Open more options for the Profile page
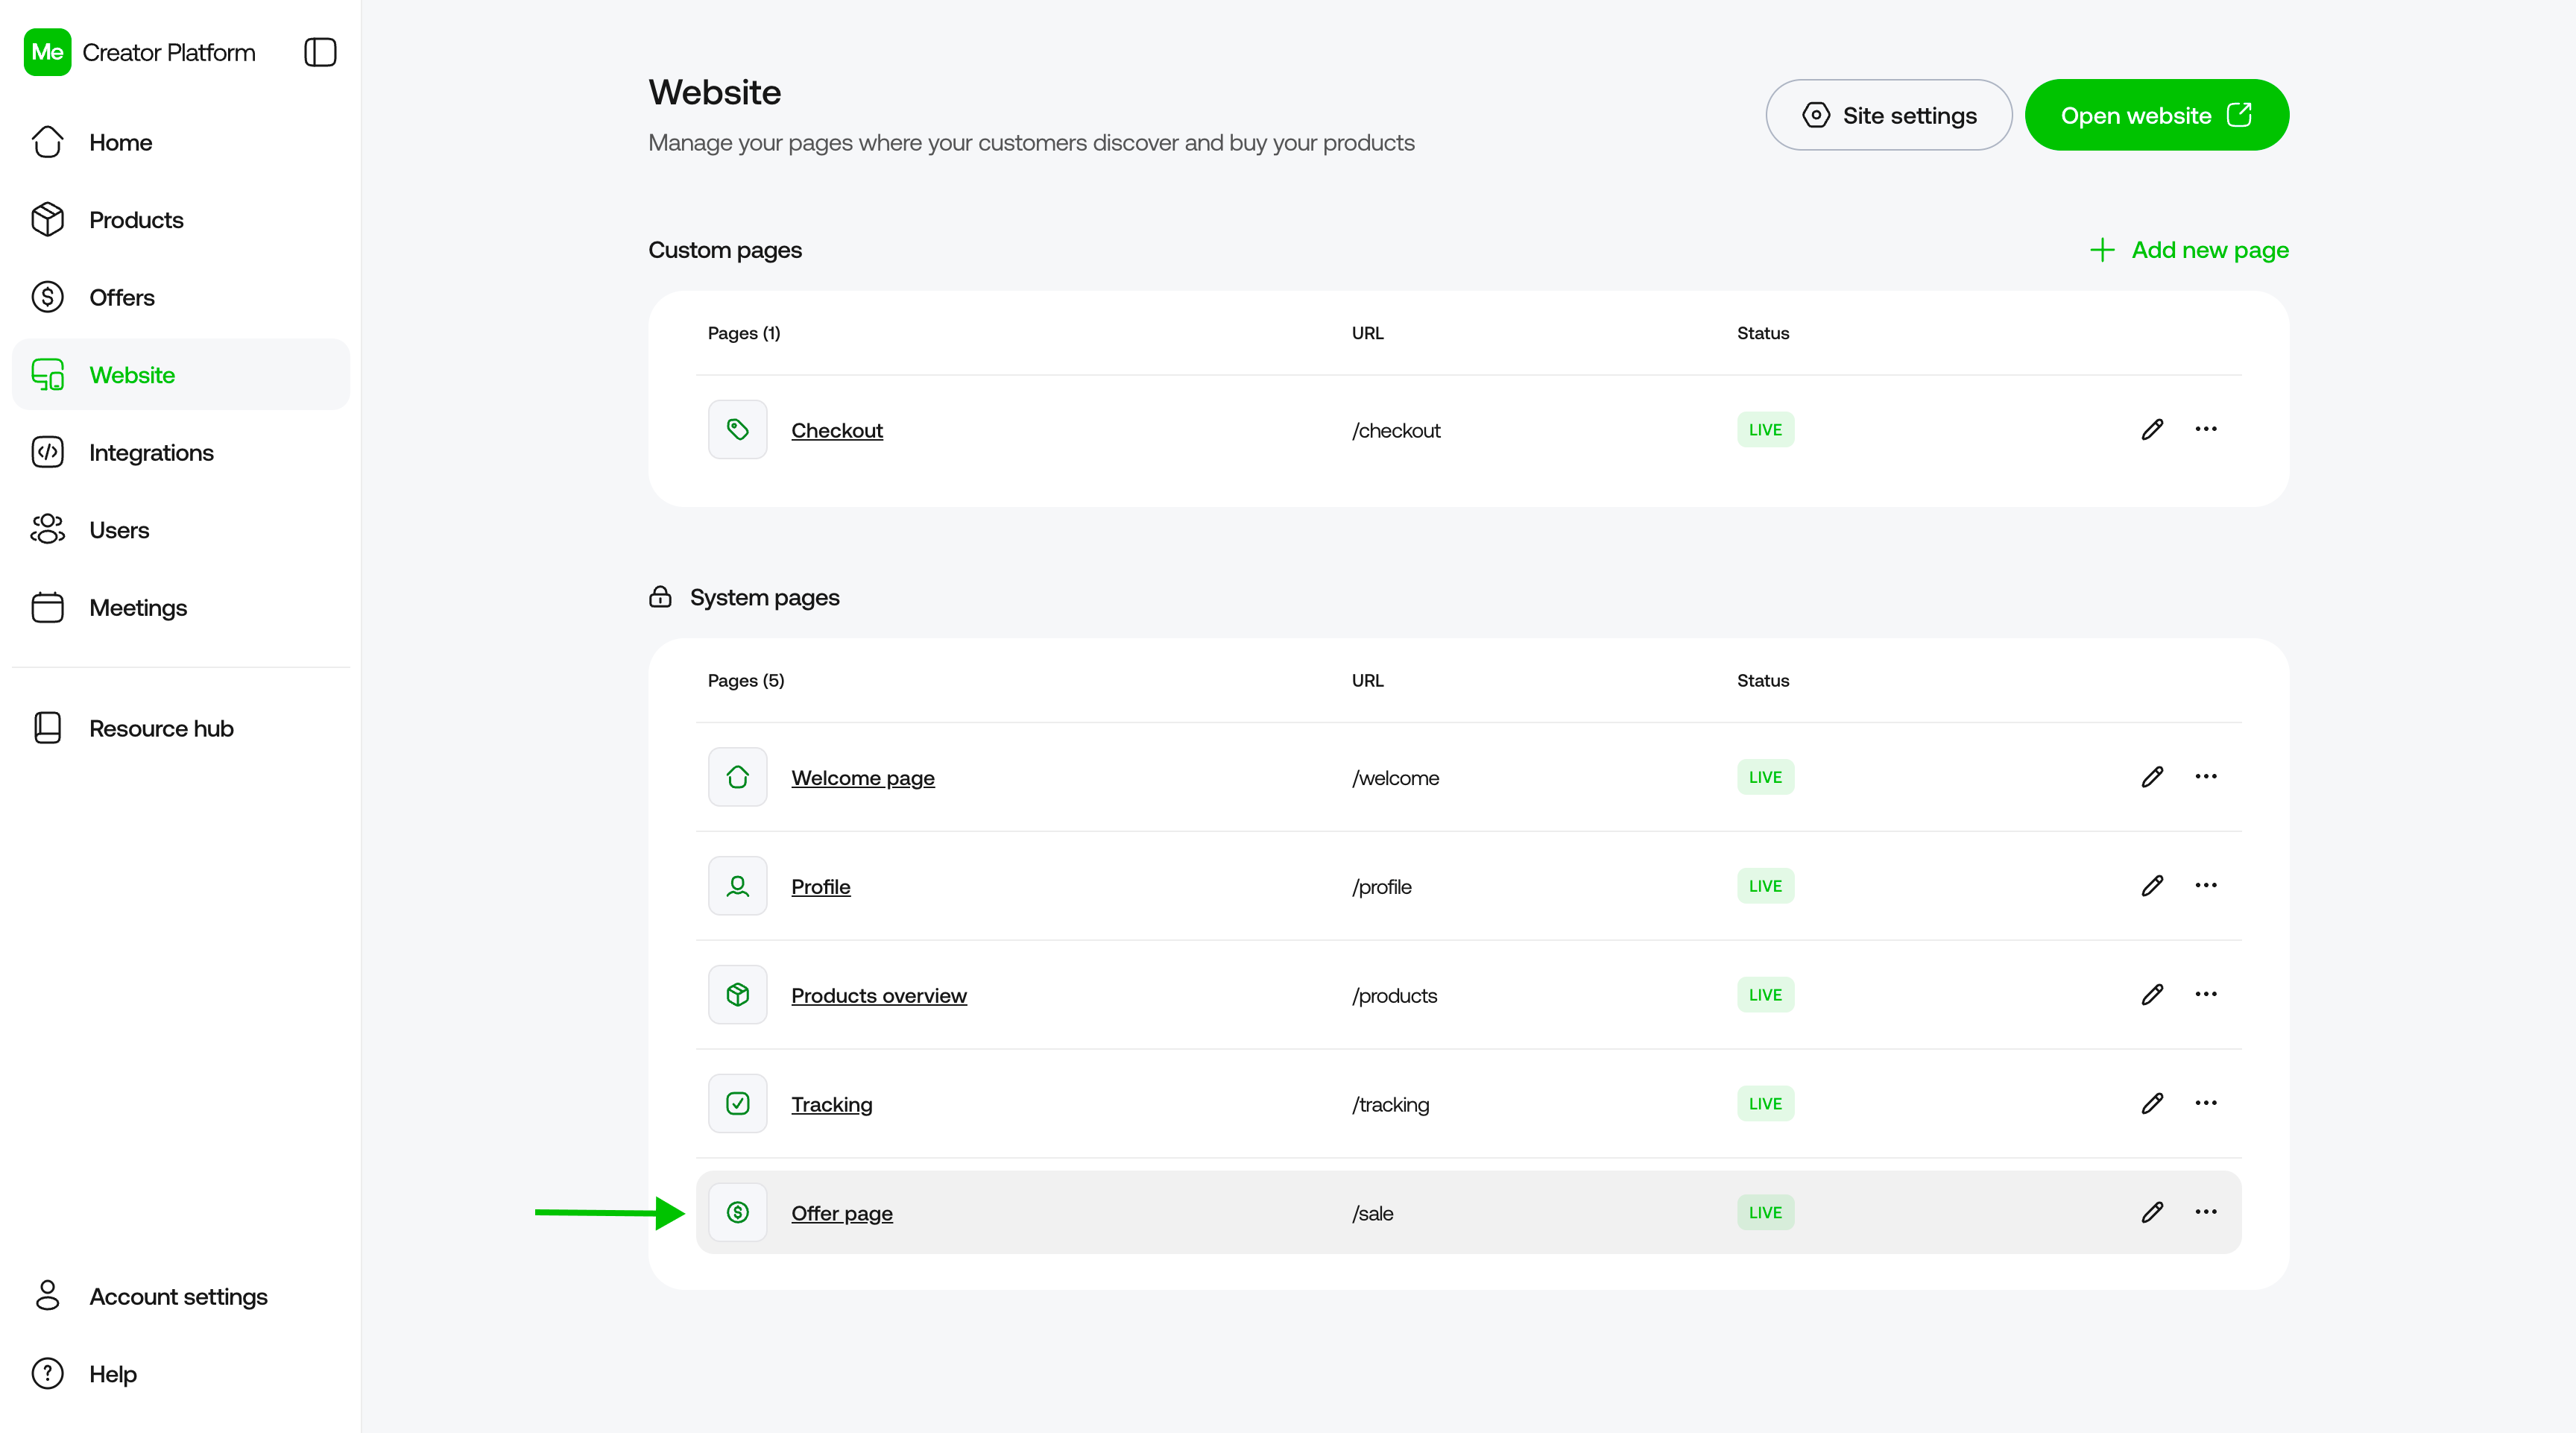 2206,885
